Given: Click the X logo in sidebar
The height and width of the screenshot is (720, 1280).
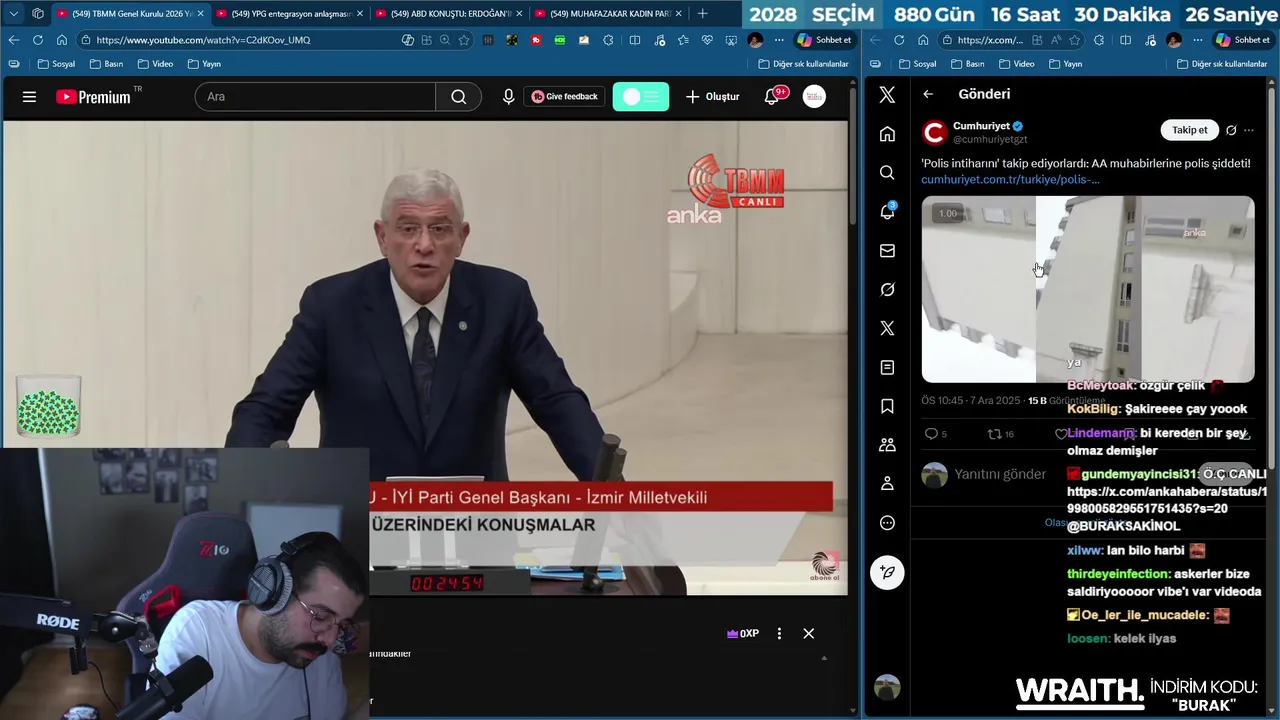Looking at the screenshot, I should click(887, 95).
